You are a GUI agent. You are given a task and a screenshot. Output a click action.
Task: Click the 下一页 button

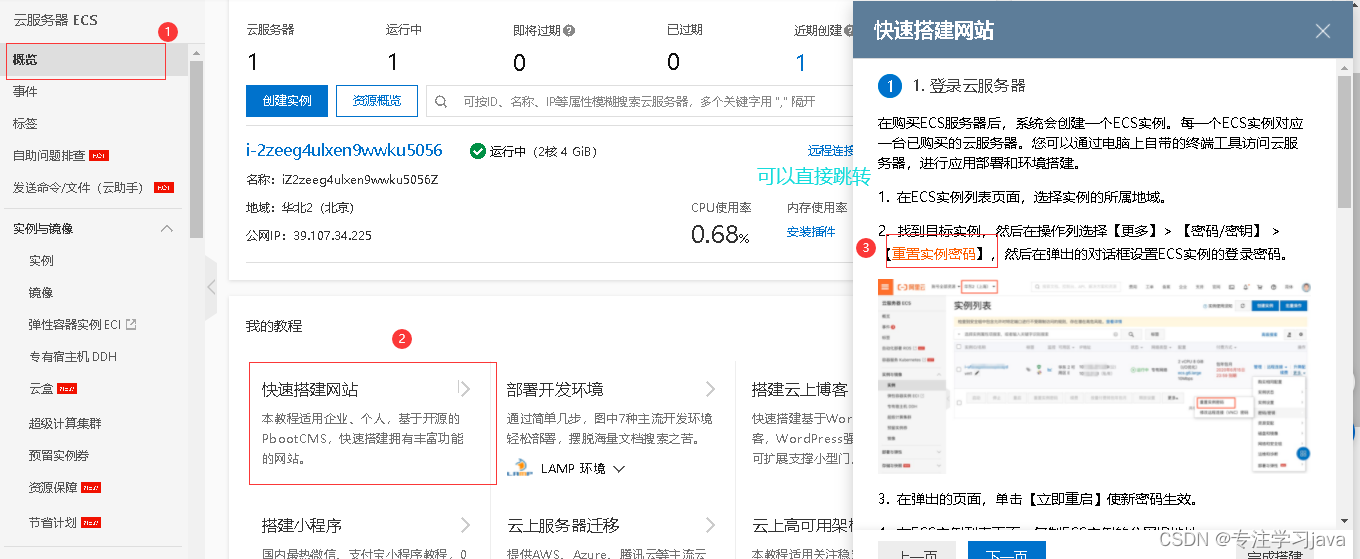click(1006, 550)
